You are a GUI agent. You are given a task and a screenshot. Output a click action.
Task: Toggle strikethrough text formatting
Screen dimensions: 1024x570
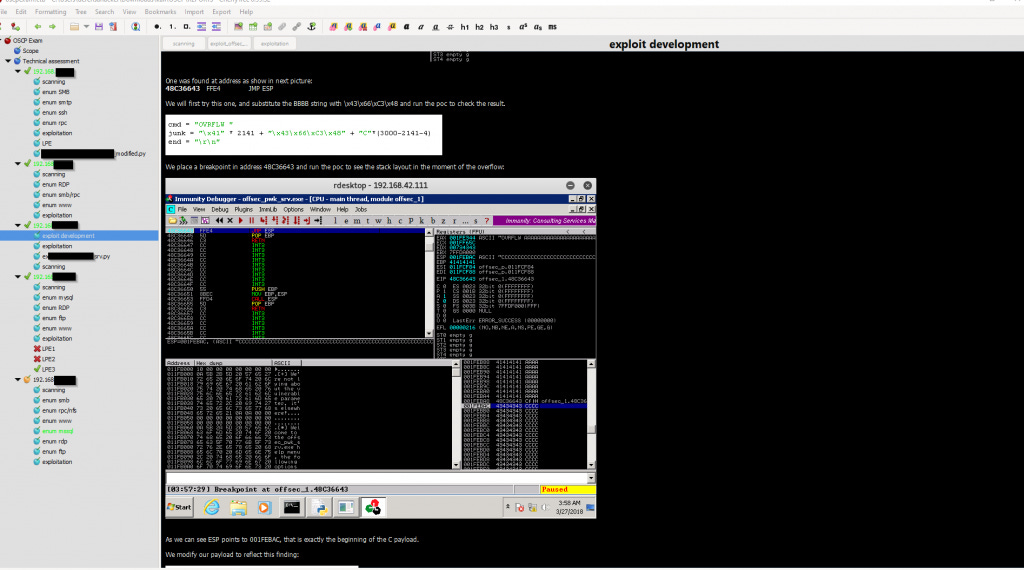[x=450, y=27]
